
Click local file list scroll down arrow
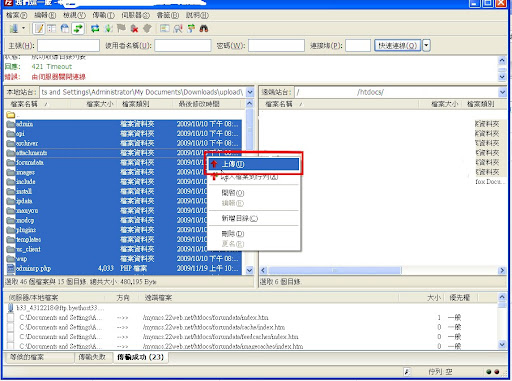pos(249,270)
